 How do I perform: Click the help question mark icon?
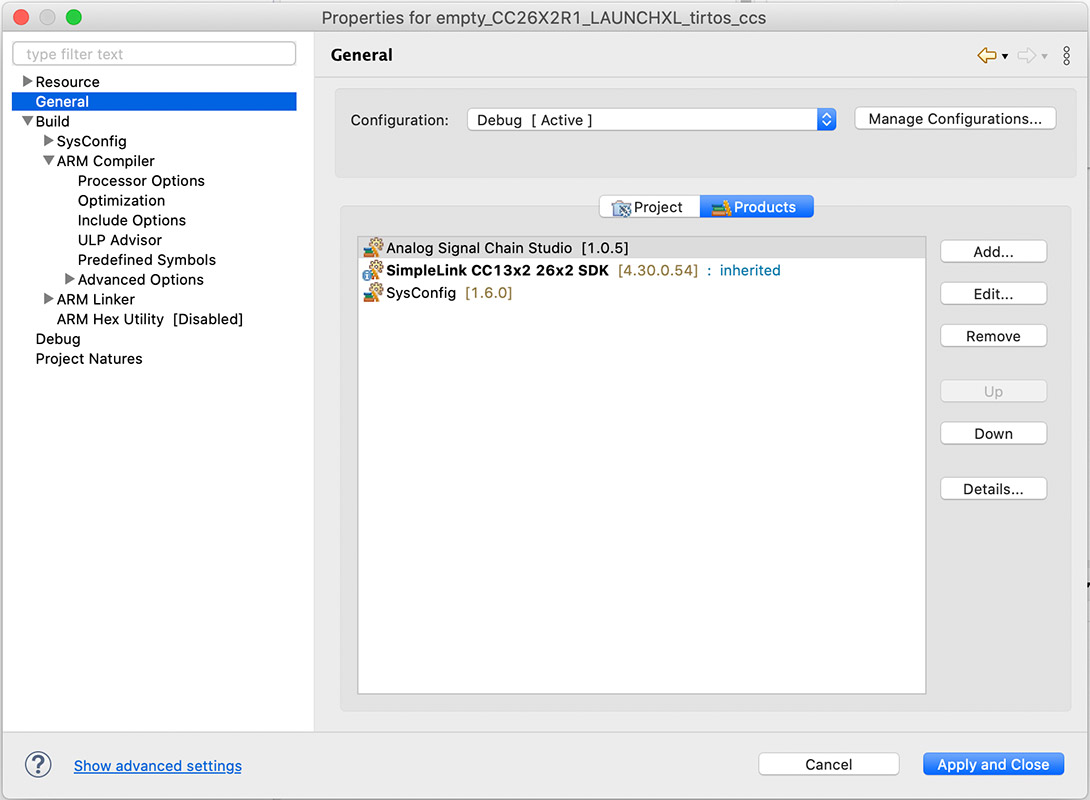(x=38, y=765)
